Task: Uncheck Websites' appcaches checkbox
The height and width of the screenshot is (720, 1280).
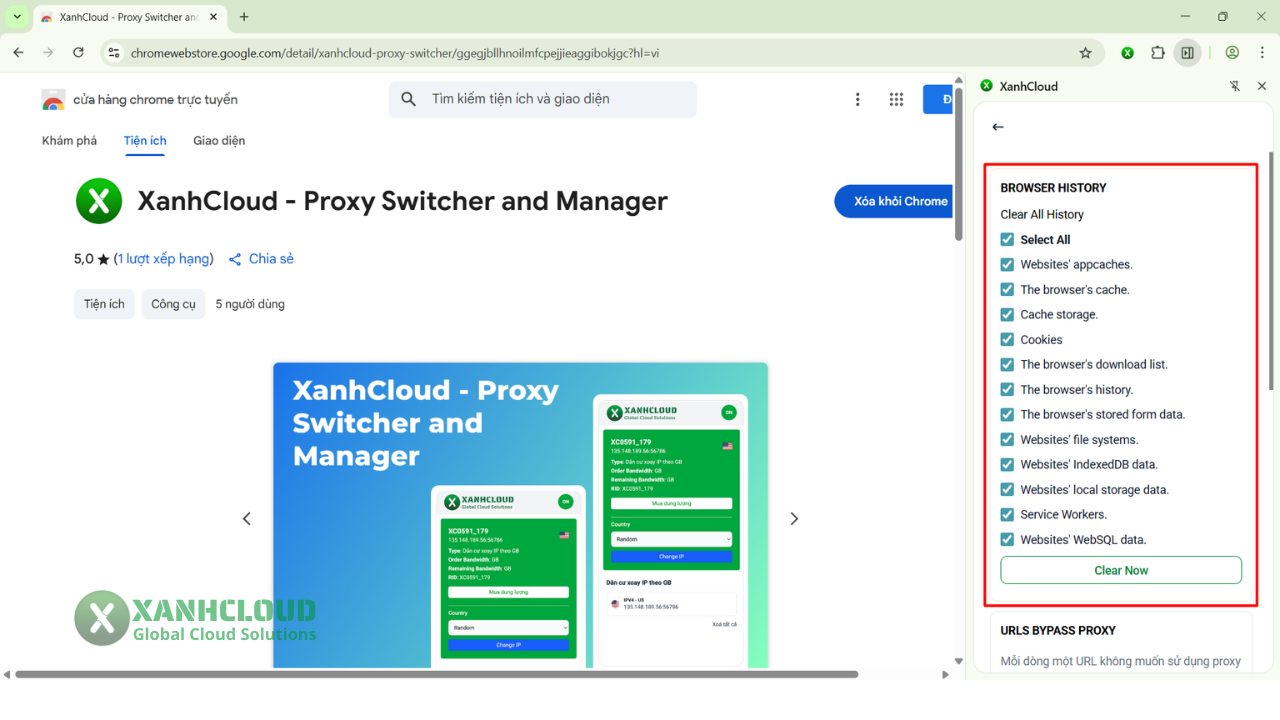Action: 1007,264
